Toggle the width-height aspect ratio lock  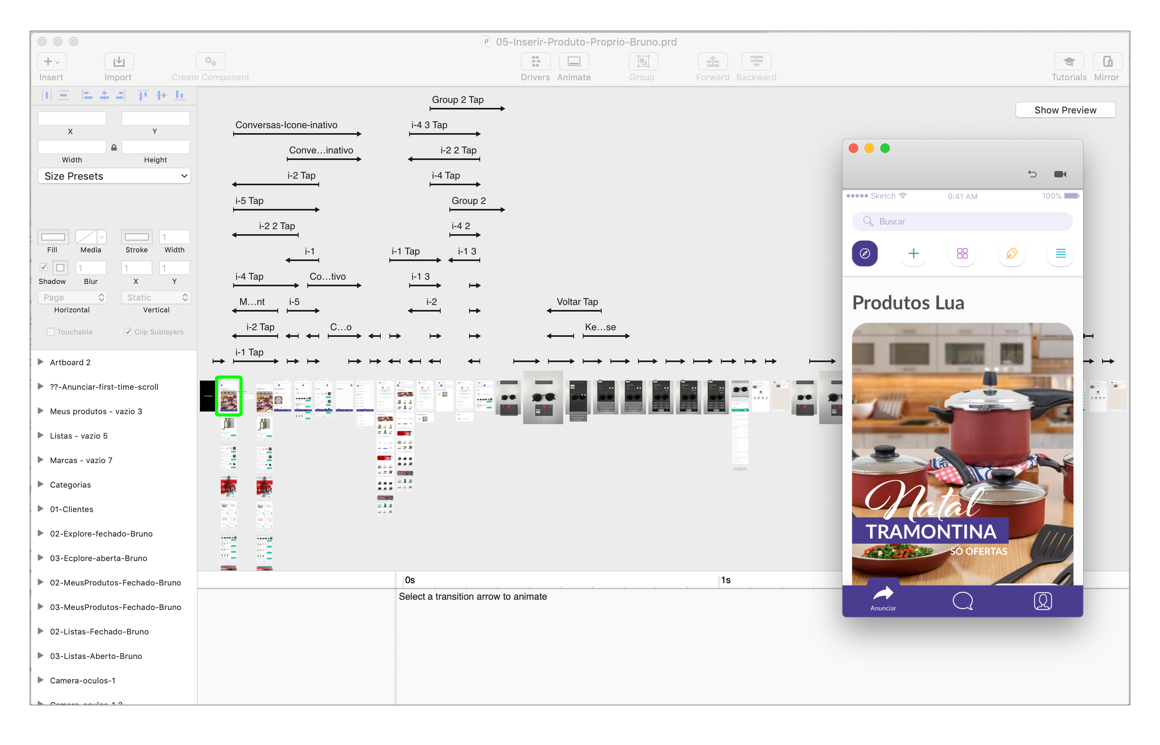pos(114,147)
